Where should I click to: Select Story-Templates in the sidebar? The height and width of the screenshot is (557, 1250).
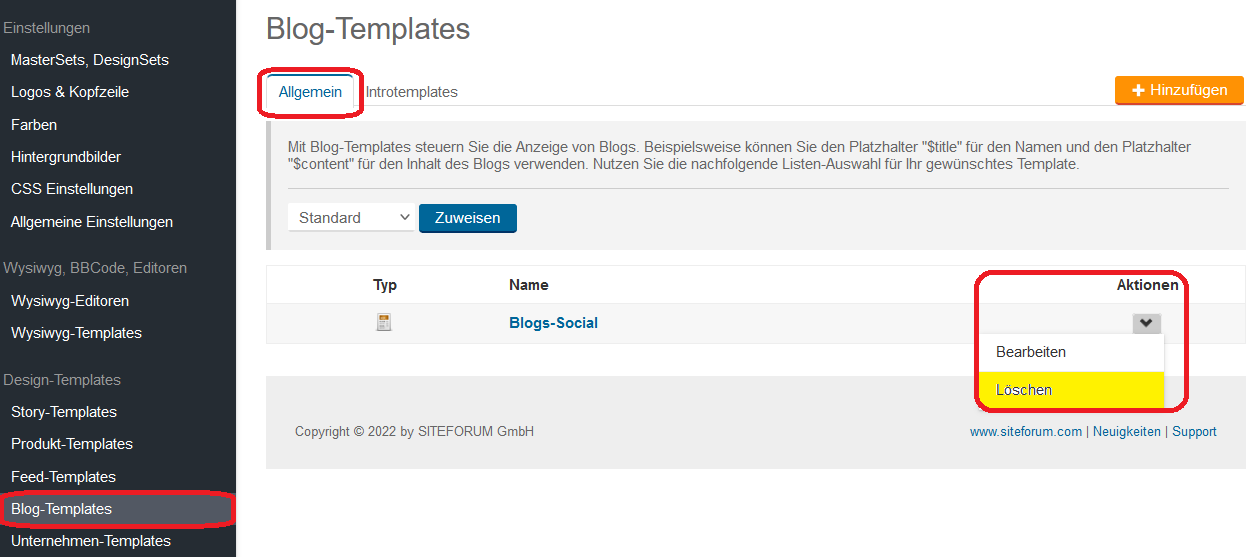pos(64,412)
